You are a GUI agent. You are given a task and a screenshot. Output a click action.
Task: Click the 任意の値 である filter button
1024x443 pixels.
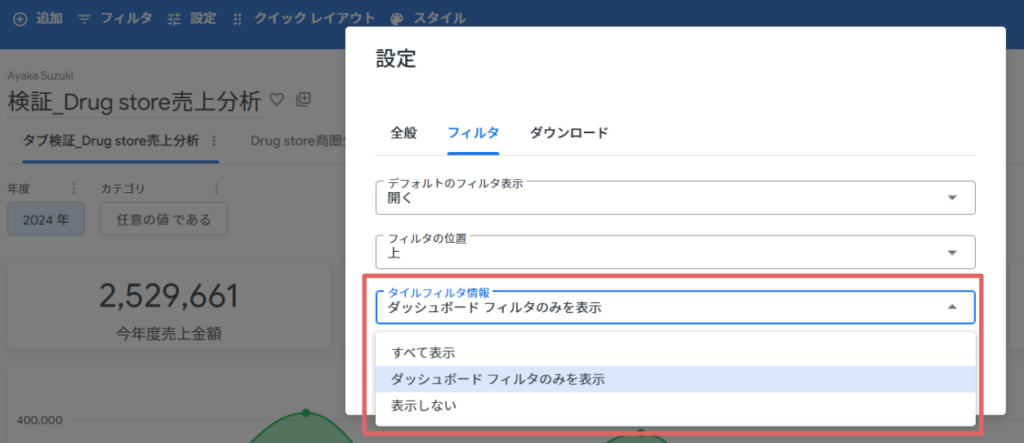(x=164, y=220)
